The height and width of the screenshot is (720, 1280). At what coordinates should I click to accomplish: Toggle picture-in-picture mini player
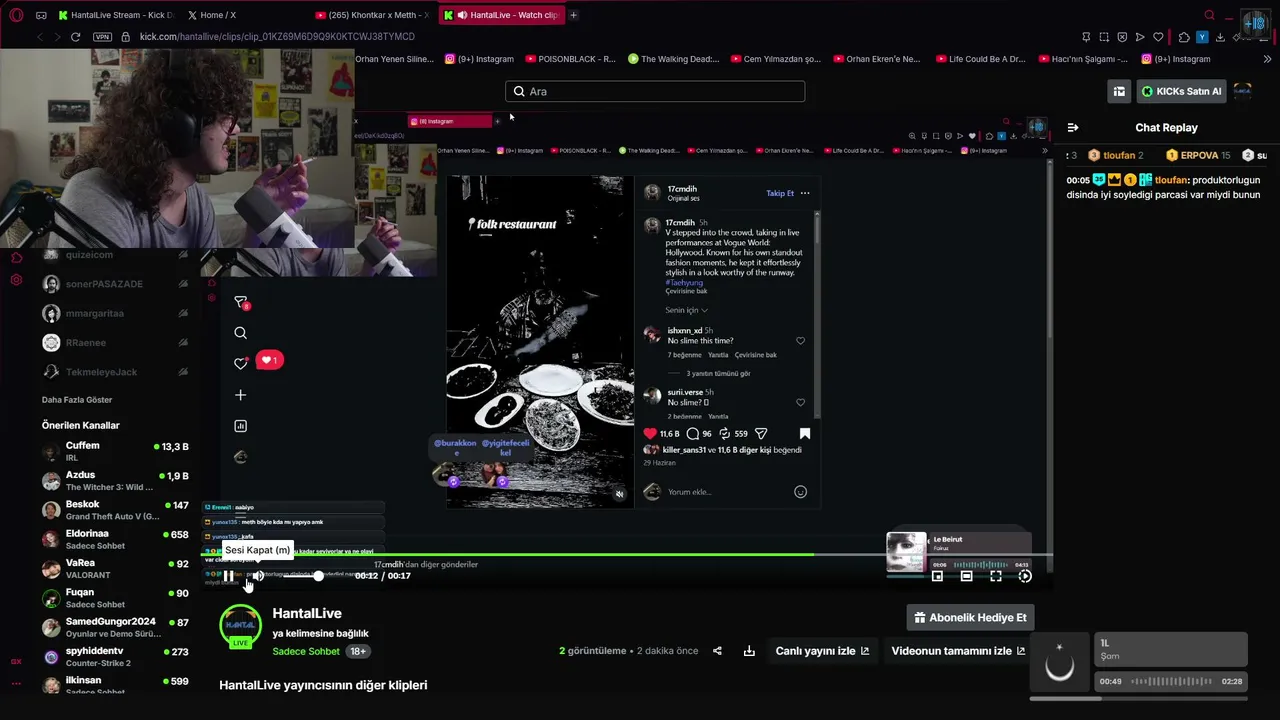937,576
